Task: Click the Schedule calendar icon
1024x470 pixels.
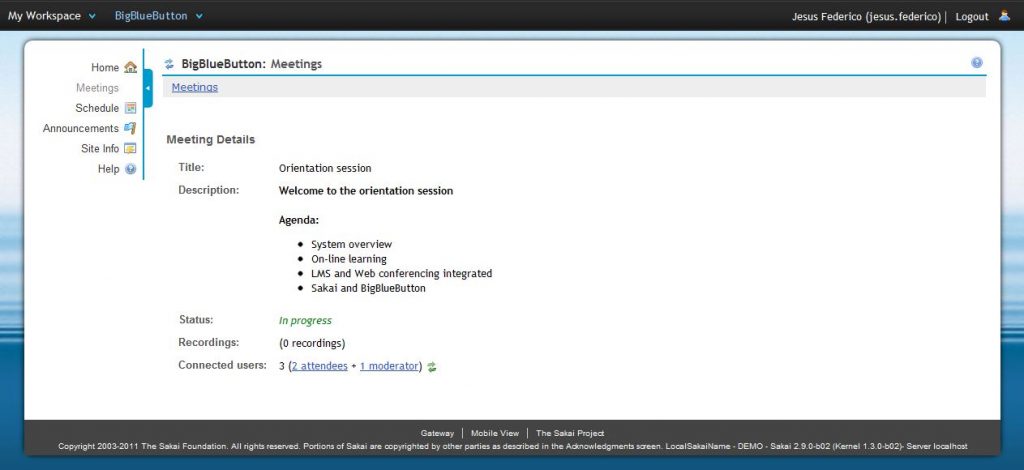Action: tap(131, 108)
